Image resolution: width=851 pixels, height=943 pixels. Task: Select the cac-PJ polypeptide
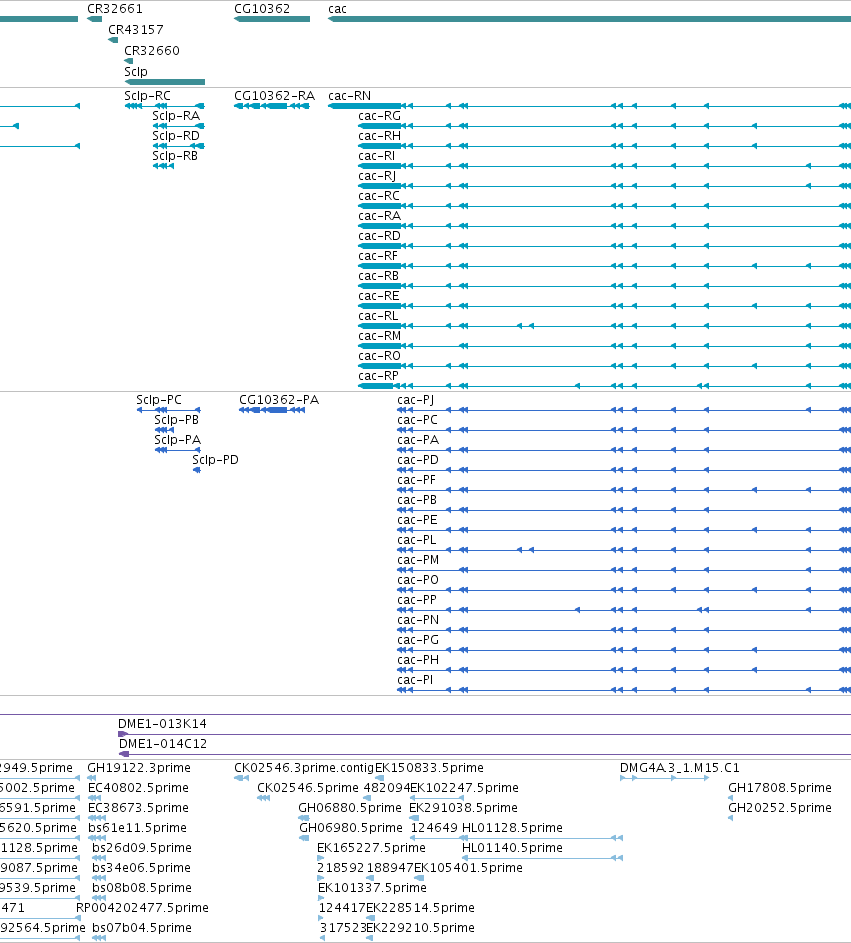coord(624,410)
